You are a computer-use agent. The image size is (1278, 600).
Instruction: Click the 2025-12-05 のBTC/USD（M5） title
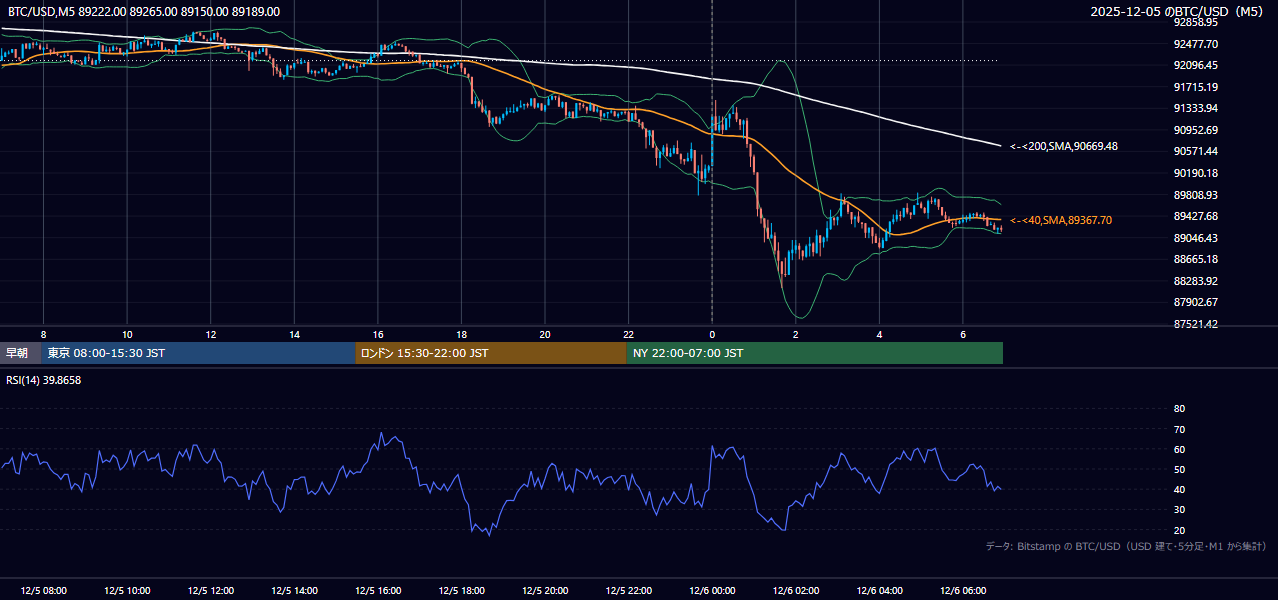(1178, 12)
